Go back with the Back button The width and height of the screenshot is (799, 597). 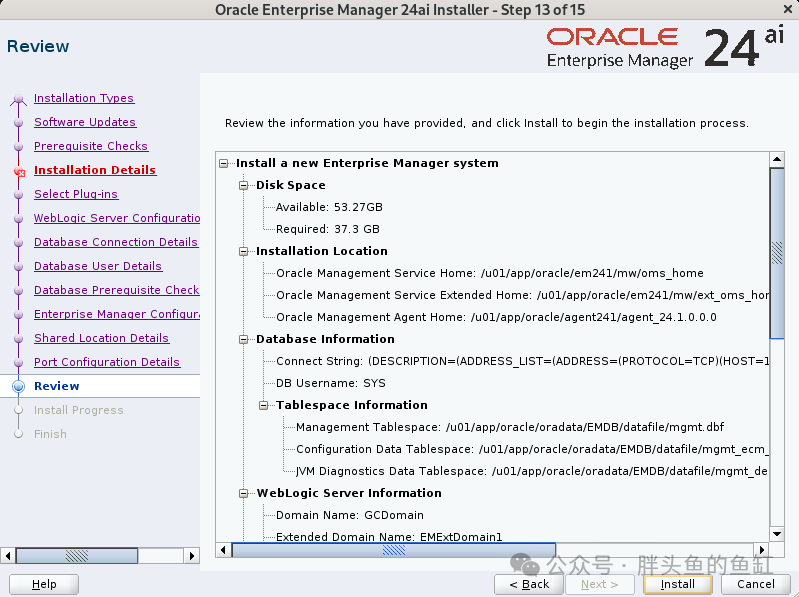[529, 584]
